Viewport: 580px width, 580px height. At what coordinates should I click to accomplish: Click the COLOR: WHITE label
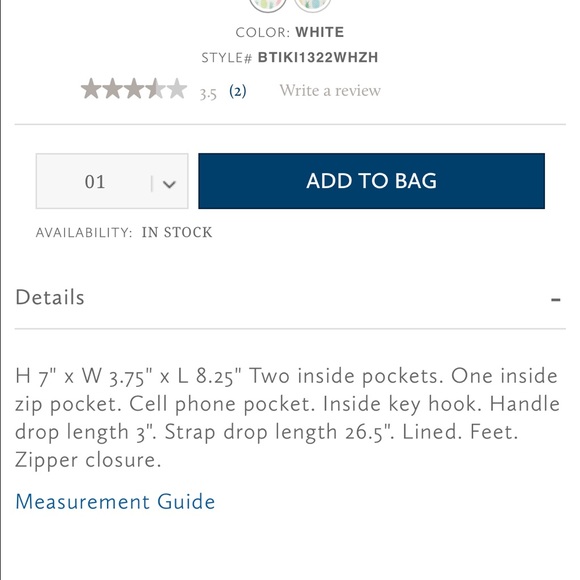tap(290, 32)
